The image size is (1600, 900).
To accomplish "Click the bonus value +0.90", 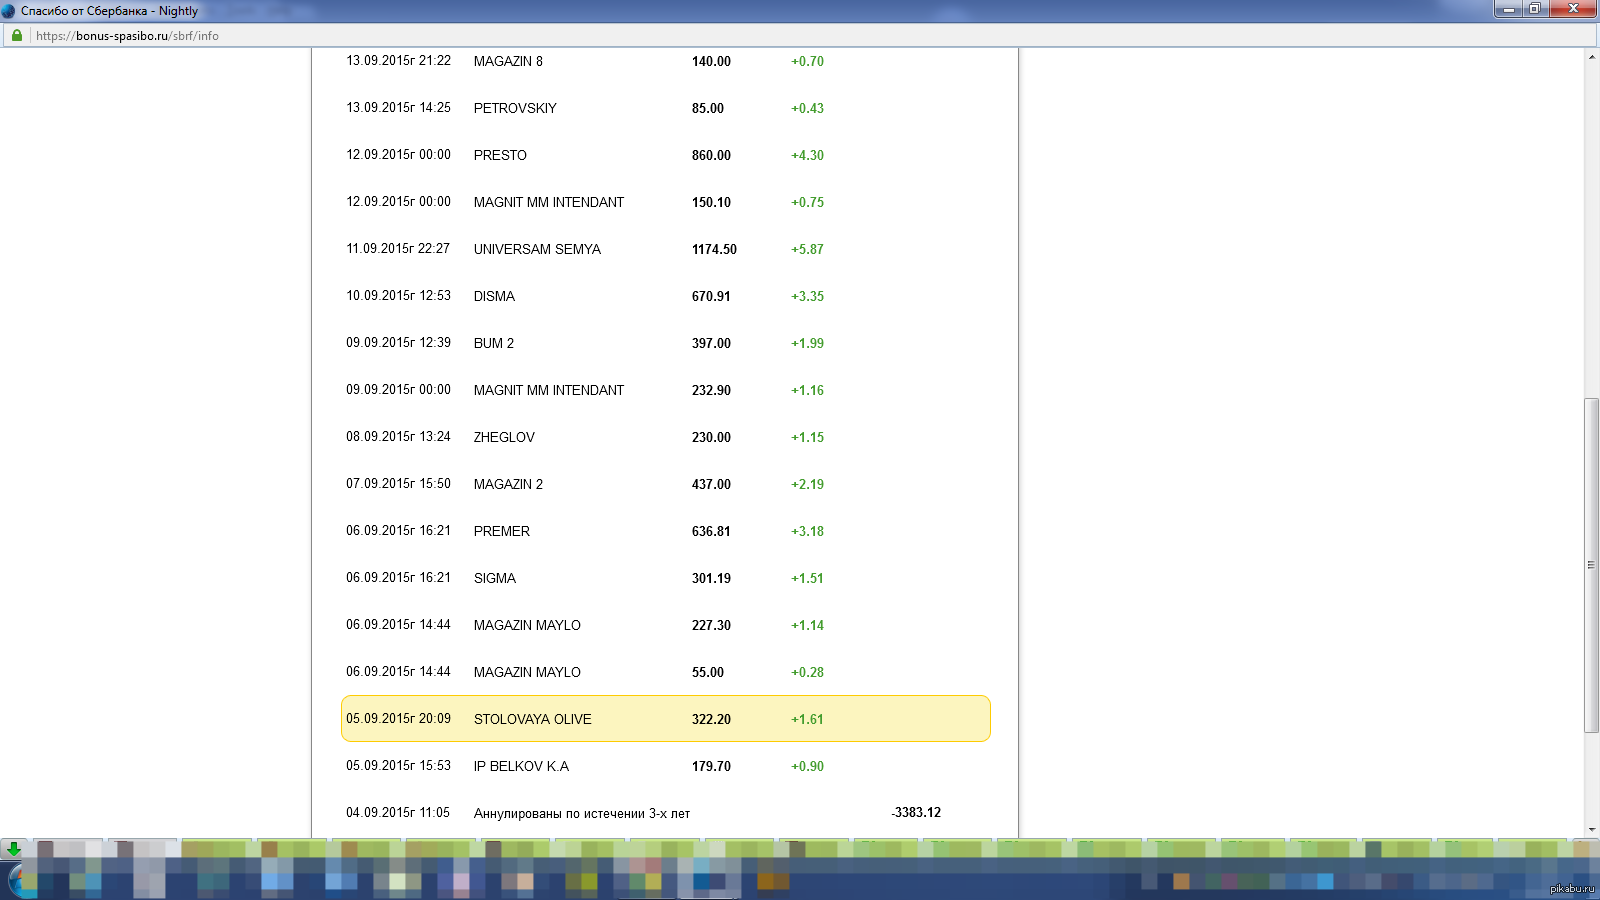I will point(807,766).
